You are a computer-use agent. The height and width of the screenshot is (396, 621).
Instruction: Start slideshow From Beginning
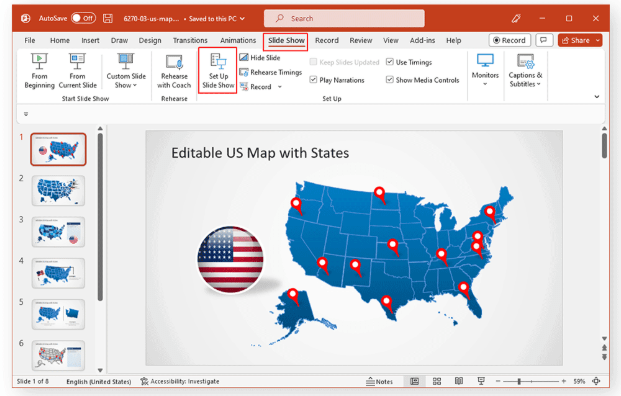coord(39,71)
